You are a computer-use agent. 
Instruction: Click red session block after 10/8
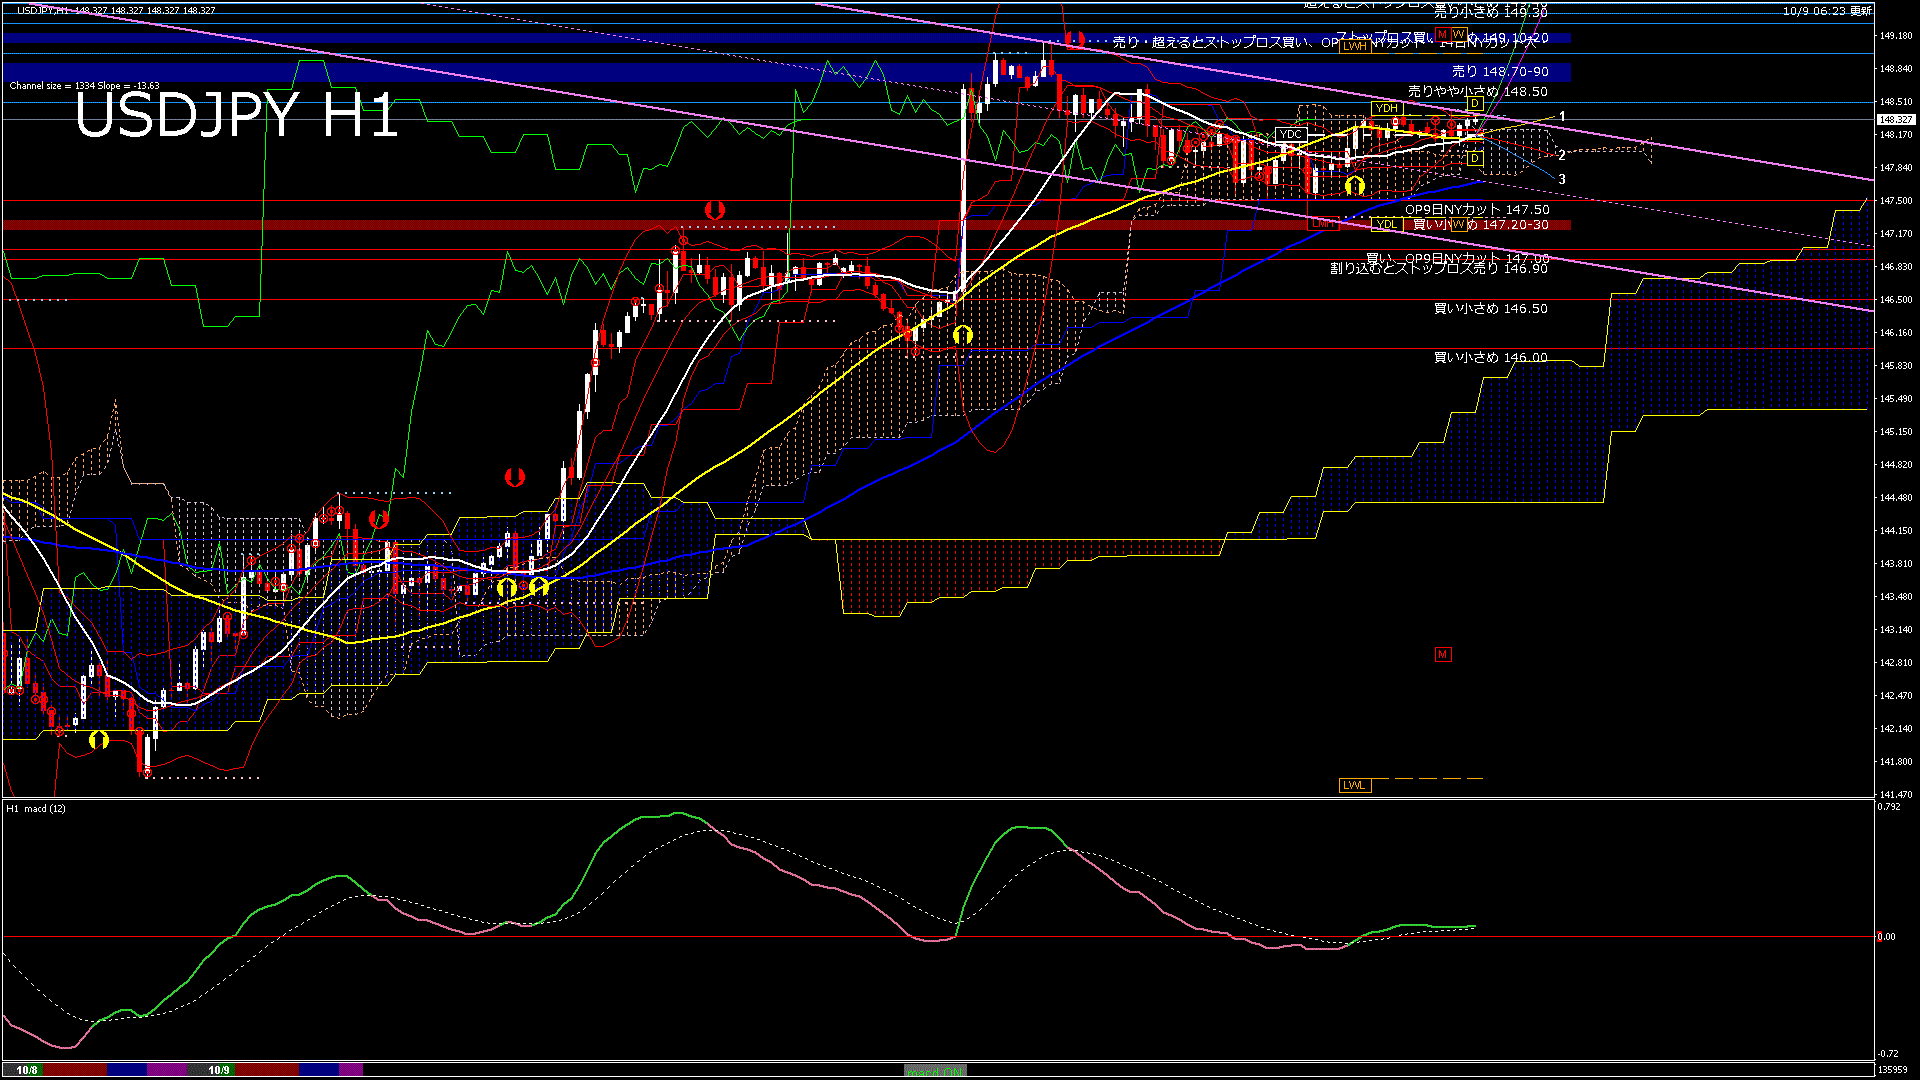(76, 1070)
